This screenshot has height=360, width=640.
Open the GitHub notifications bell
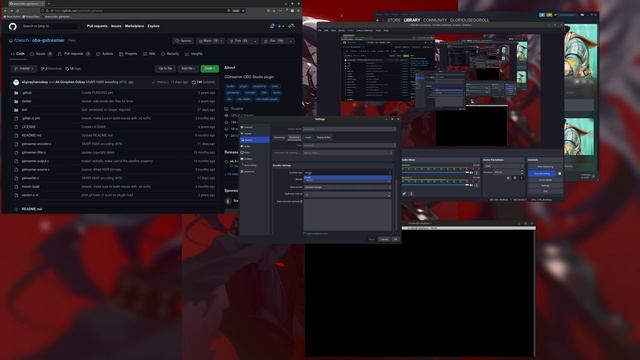click(x=272, y=26)
